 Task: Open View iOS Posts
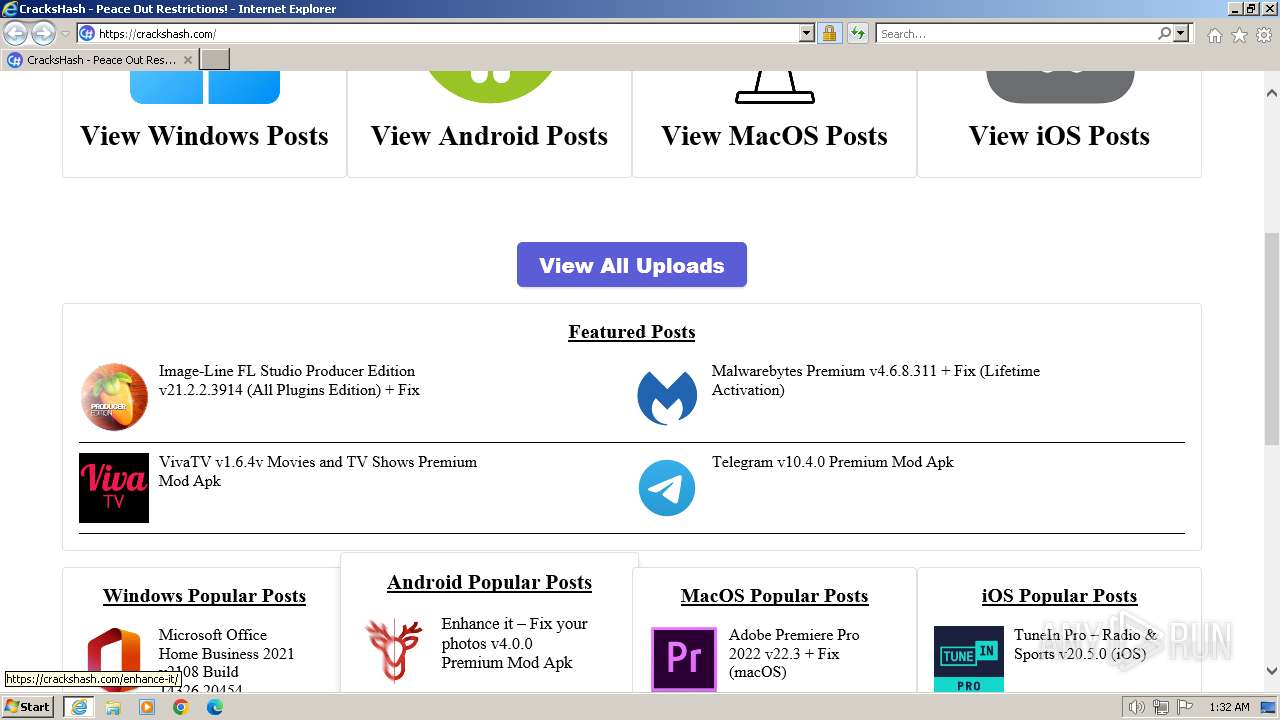click(x=1060, y=136)
